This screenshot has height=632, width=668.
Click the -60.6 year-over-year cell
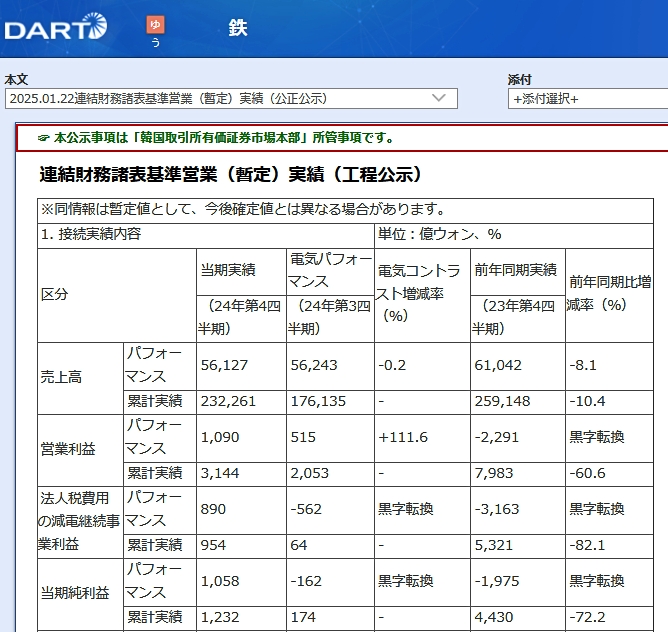586,473
